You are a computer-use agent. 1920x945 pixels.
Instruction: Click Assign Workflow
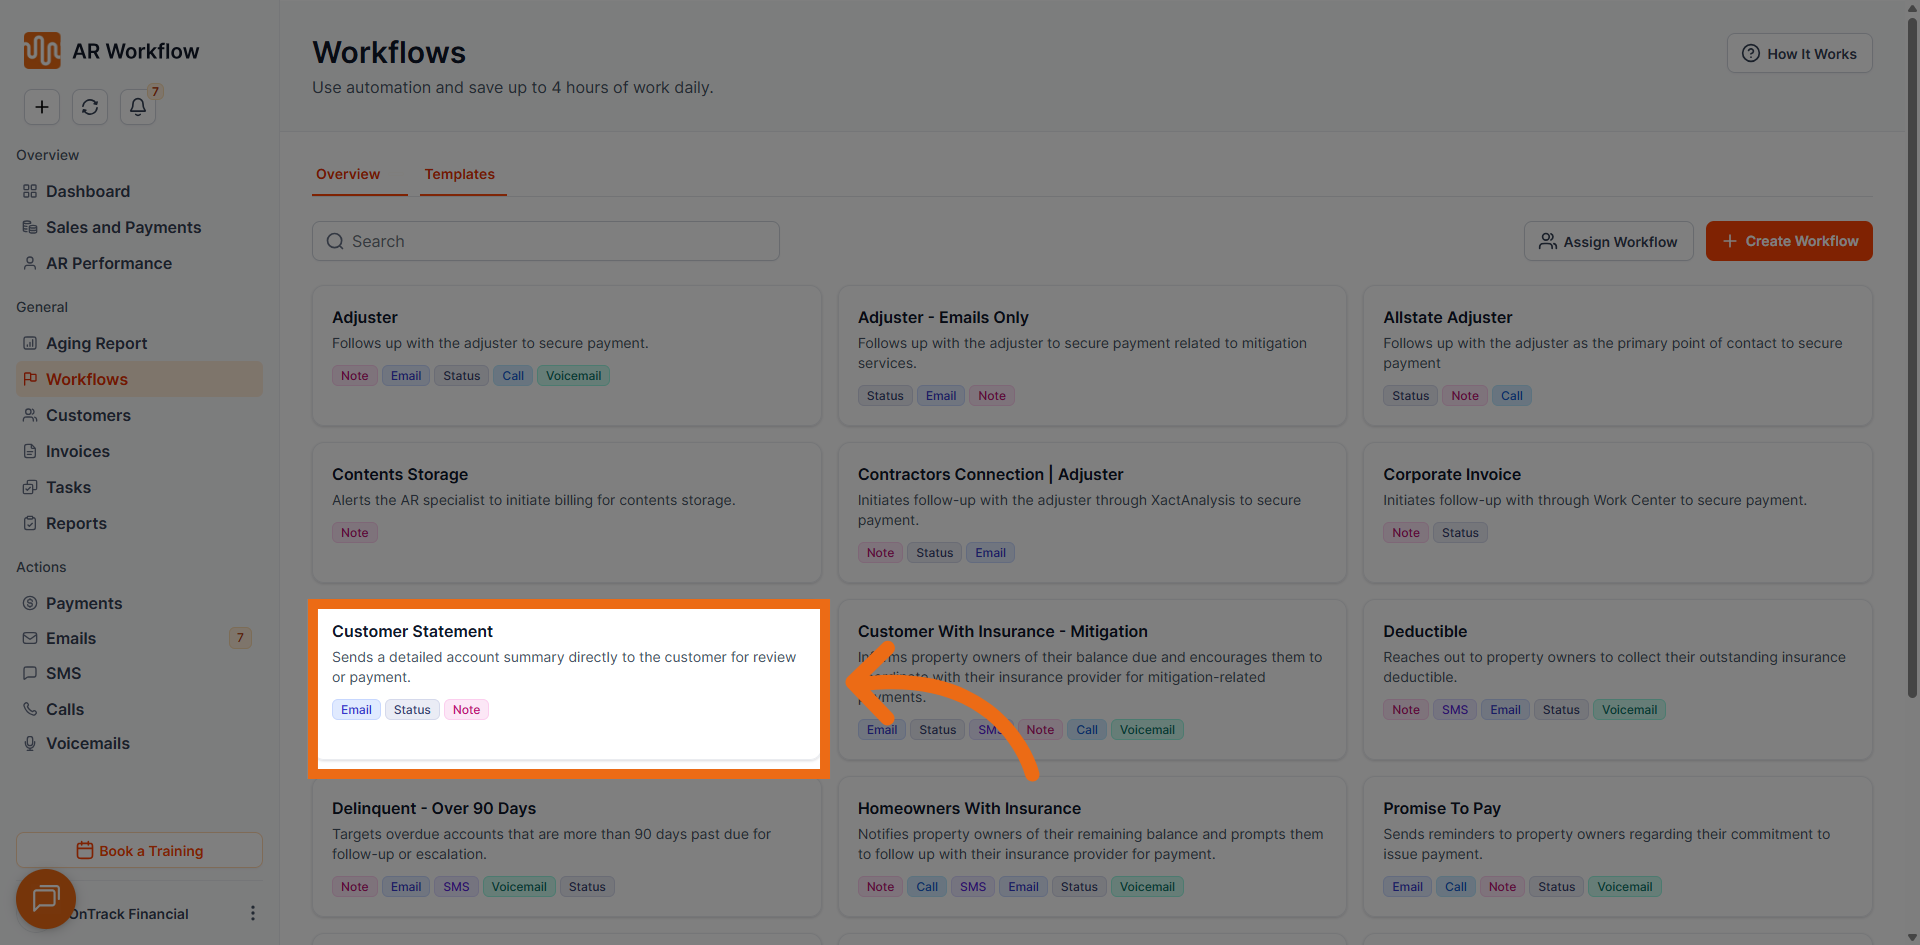click(x=1608, y=241)
